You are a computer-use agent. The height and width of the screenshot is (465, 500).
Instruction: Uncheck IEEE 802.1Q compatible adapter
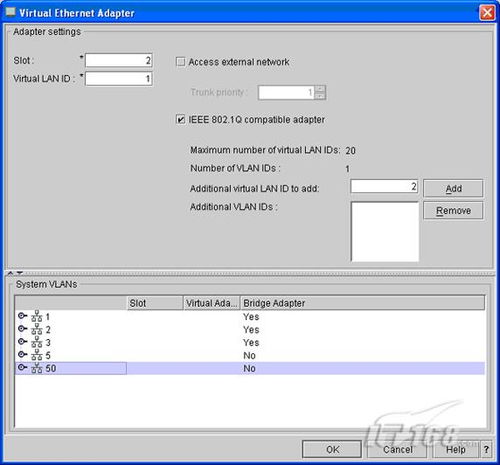pos(180,119)
